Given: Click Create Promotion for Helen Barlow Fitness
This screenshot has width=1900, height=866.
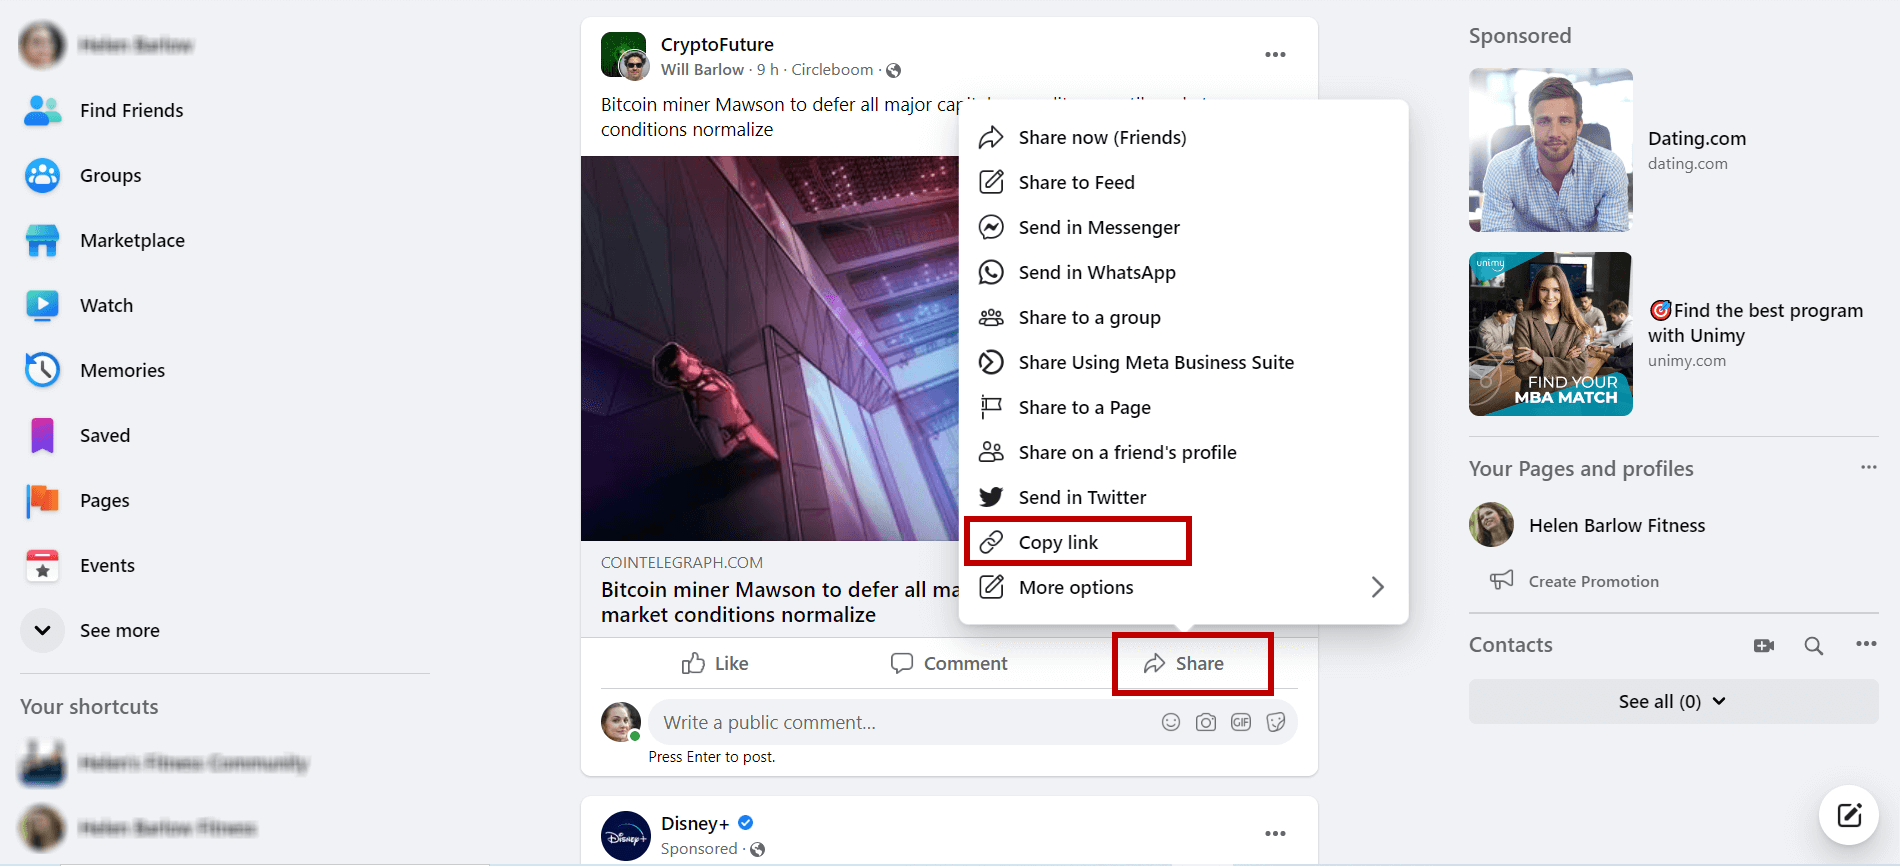Looking at the screenshot, I should (x=1593, y=580).
